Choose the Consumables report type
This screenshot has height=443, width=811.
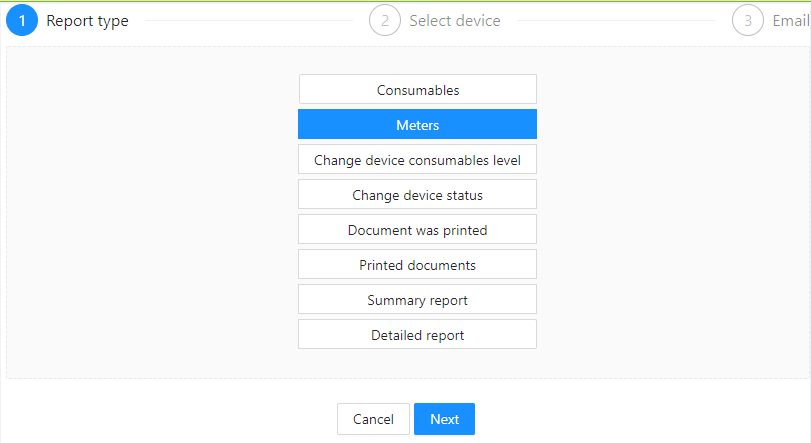coord(417,89)
